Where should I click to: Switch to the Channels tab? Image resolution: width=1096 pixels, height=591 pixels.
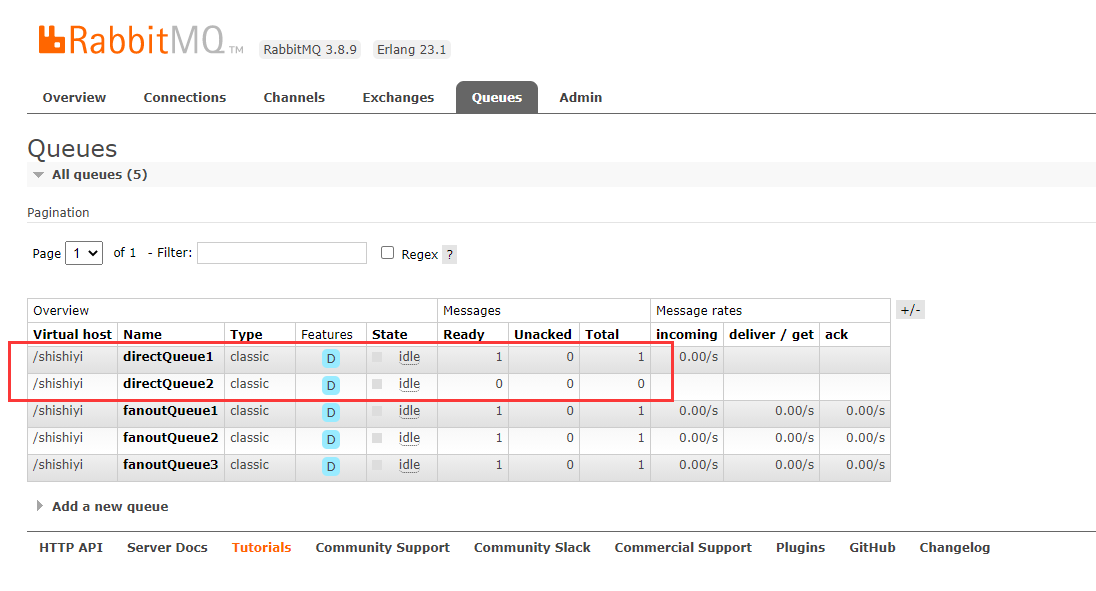coord(294,98)
